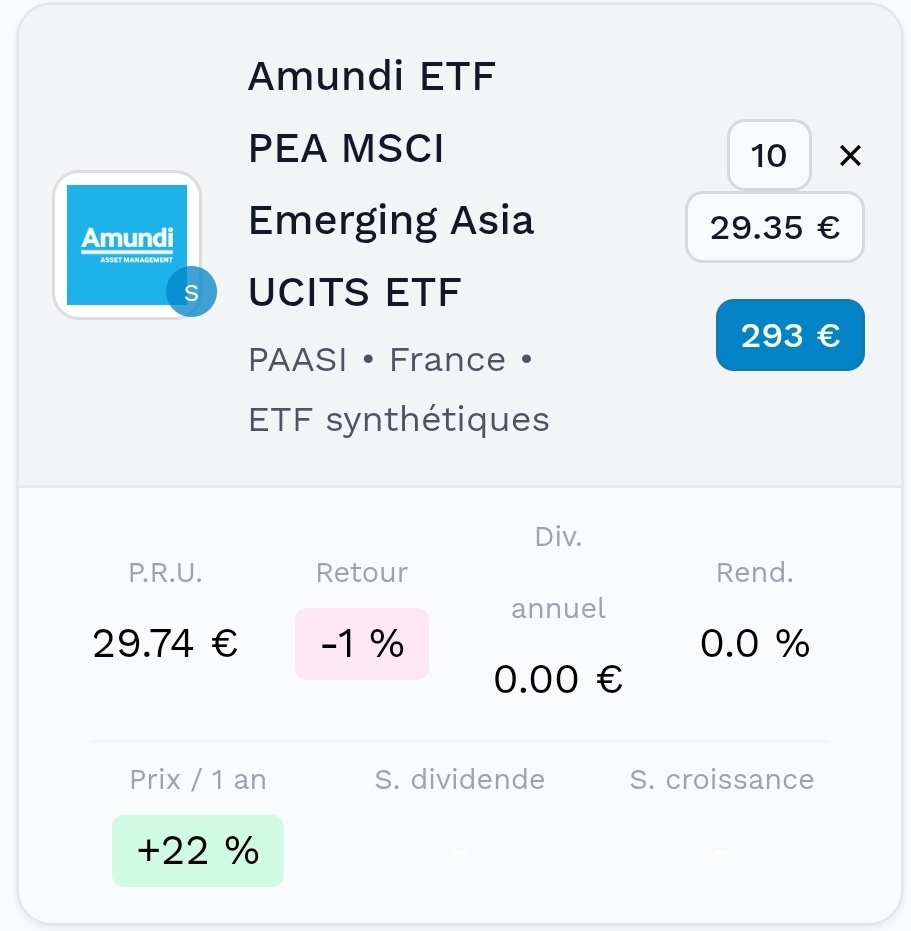Click the 29.74 € P.R.U. value
The image size is (911, 931).
pyautogui.click(x=165, y=643)
